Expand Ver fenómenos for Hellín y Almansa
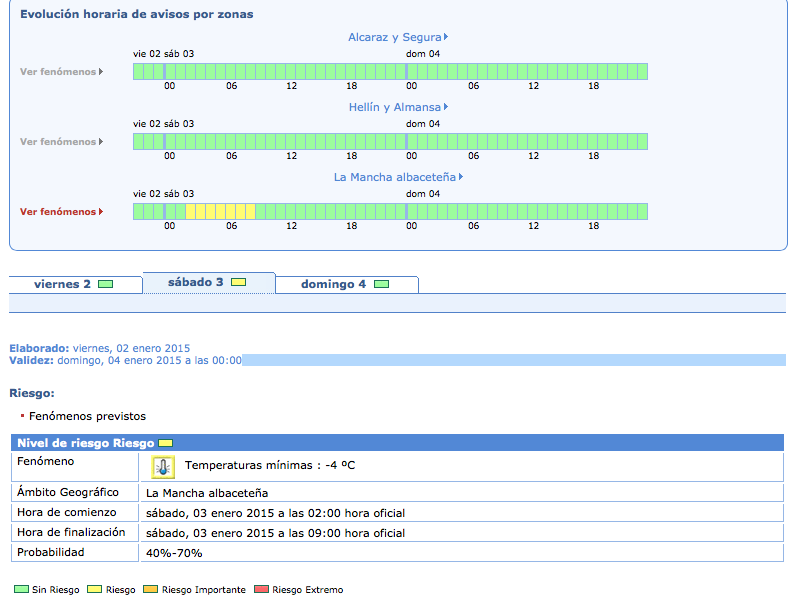This screenshot has width=796, height=600. coord(61,142)
